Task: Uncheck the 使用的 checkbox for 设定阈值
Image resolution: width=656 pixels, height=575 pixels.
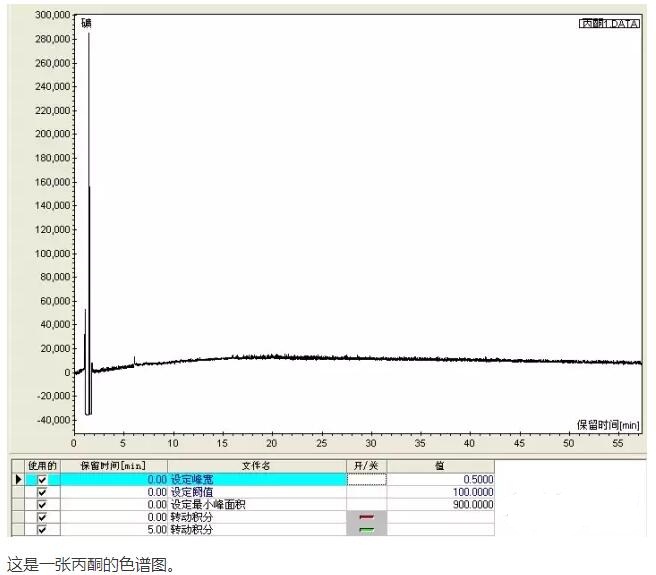Action: point(42,492)
